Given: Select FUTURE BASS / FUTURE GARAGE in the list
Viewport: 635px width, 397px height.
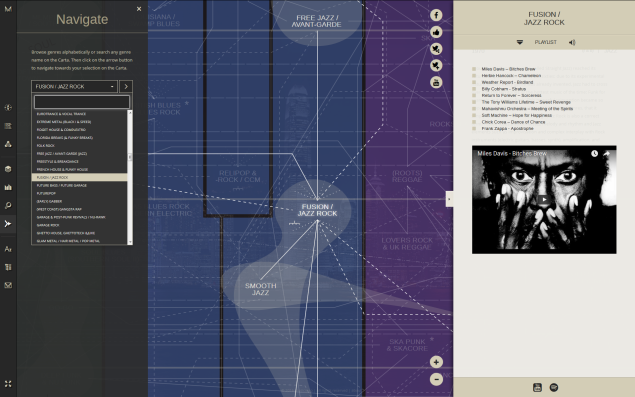Looking at the screenshot, I should pyautogui.click(x=79, y=185).
